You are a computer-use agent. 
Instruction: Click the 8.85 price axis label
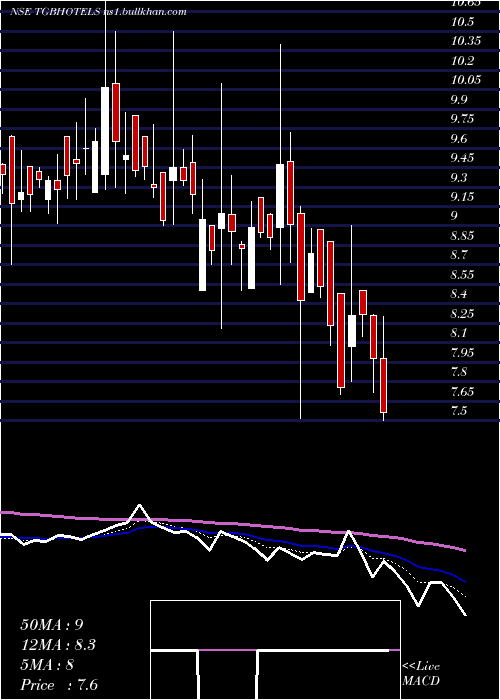(462, 236)
